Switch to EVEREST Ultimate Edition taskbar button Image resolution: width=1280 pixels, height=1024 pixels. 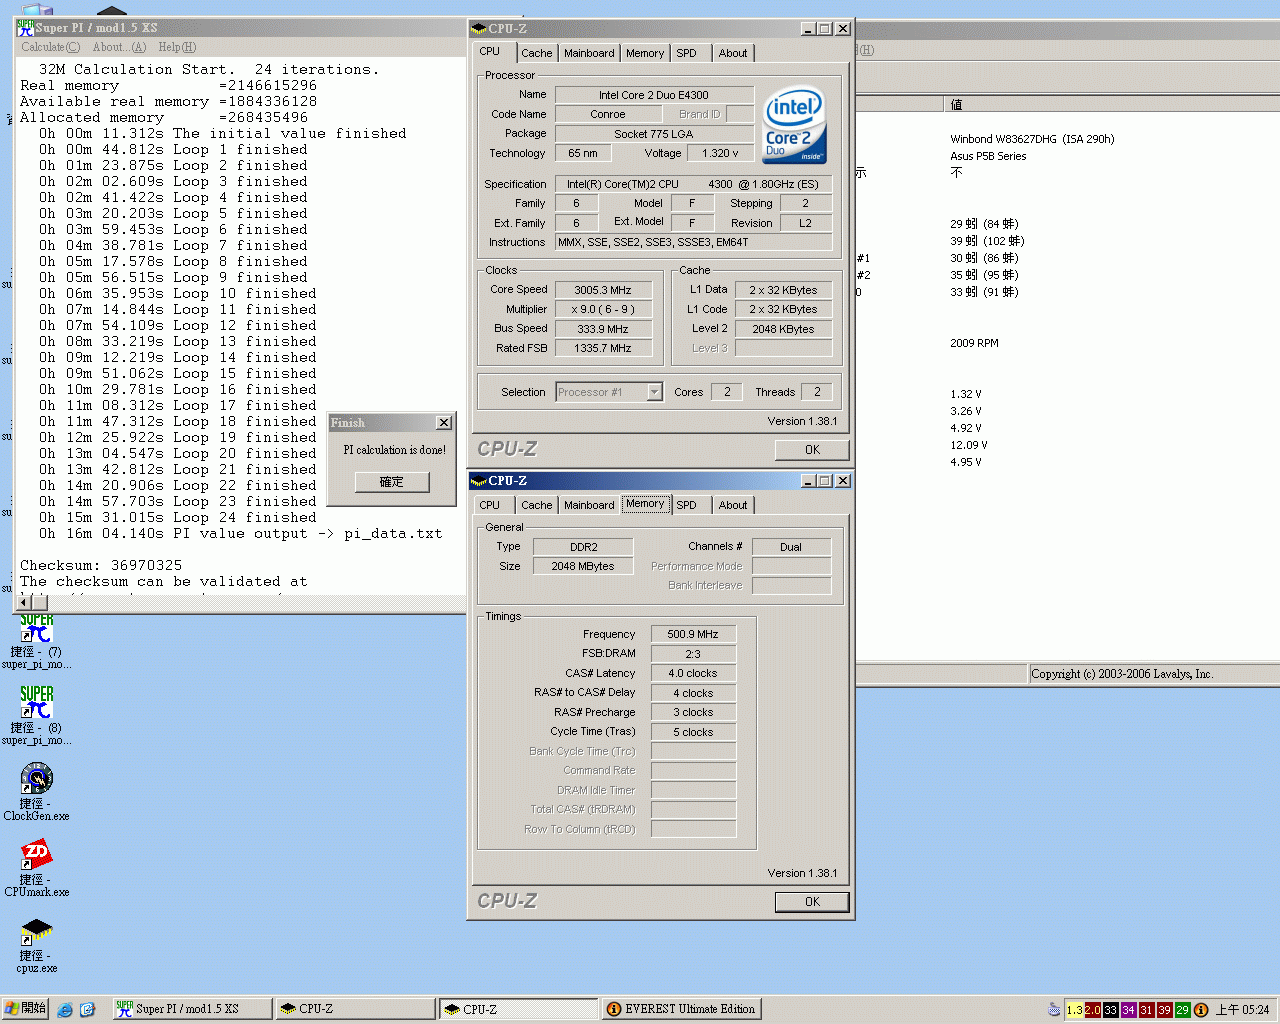tap(682, 1009)
